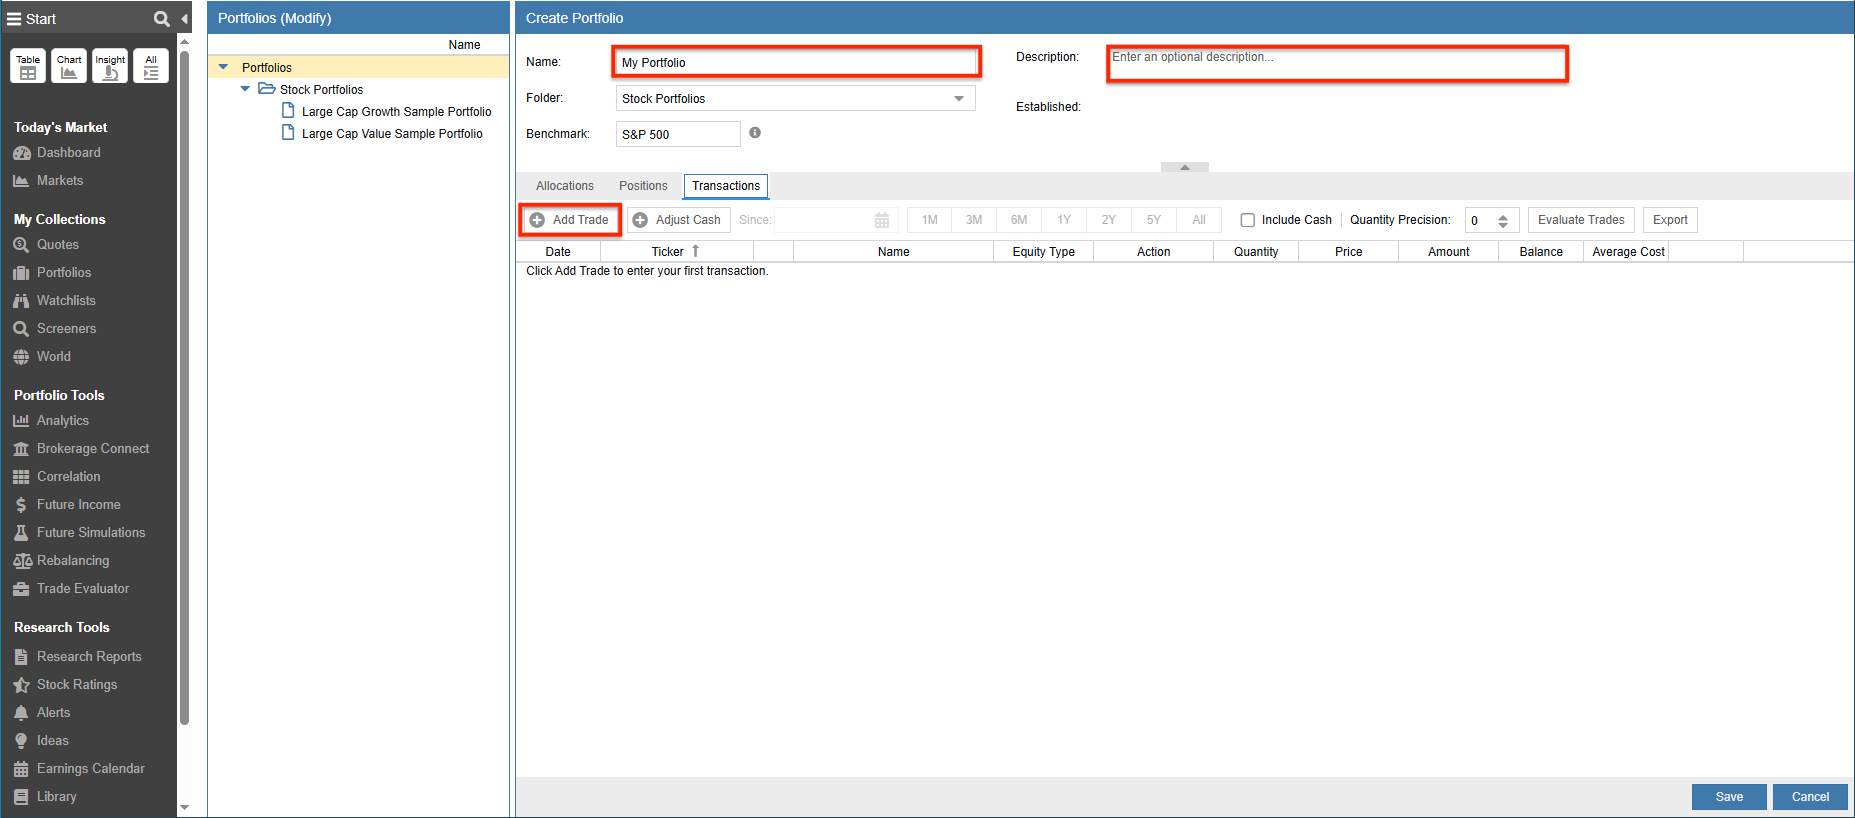Open the Since date calendar picker
1855x818 pixels.
coord(881,220)
